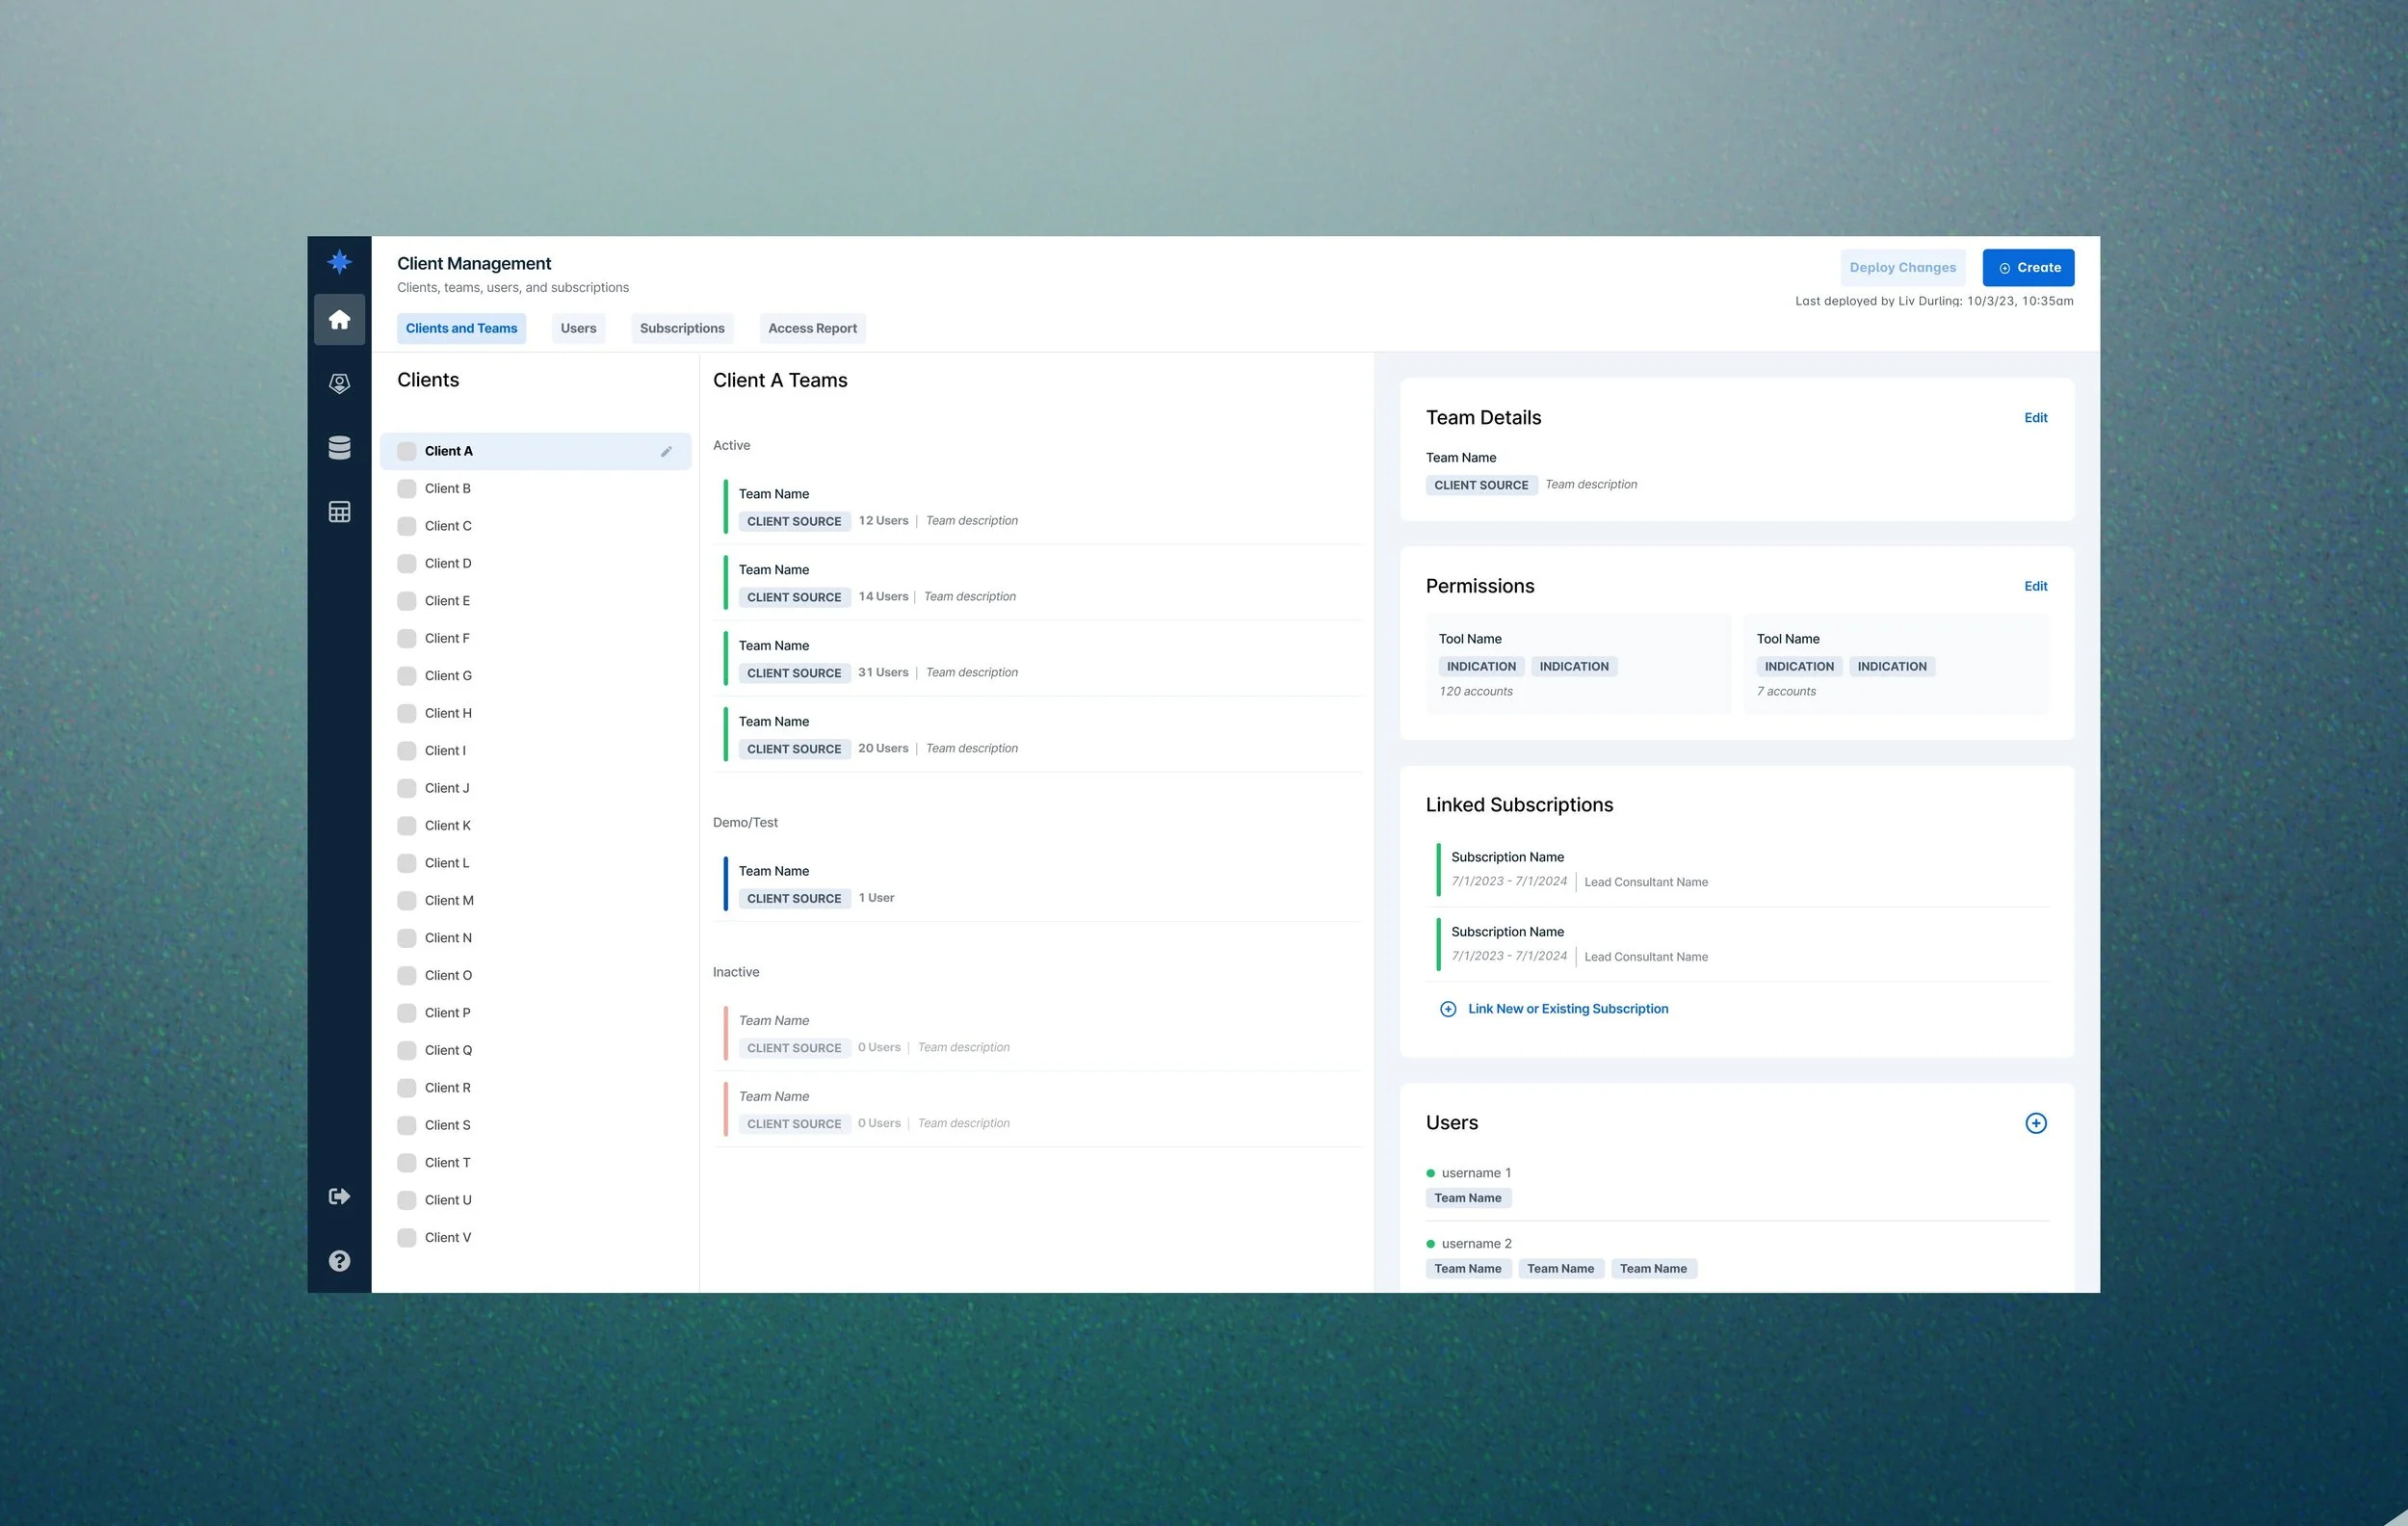Open the Subscriptions tab
Image resolution: width=2408 pixels, height=1526 pixels.
click(682, 328)
